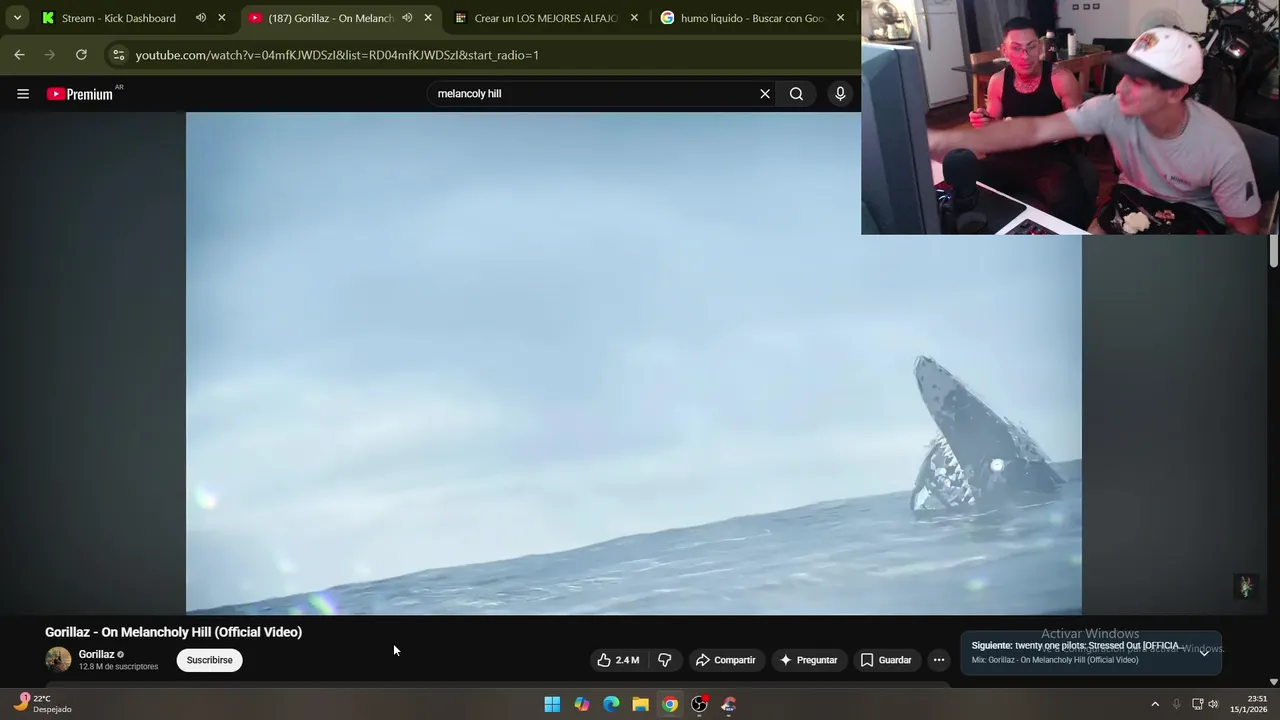Image resolution: width=1280 pixels, height=720 pixels.
Task: Share video with Compartir button
Action: [726, 660]
